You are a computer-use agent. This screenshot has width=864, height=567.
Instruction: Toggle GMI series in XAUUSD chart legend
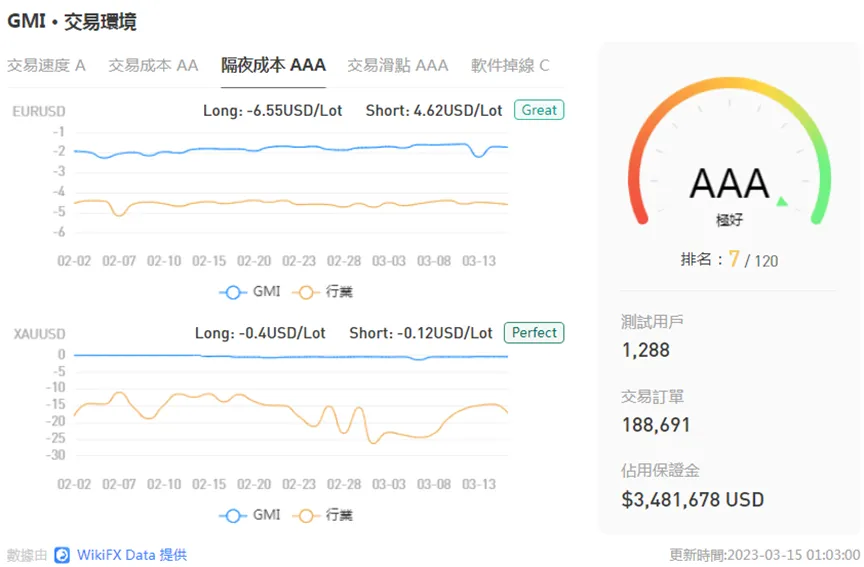click(x=250, y=515)
